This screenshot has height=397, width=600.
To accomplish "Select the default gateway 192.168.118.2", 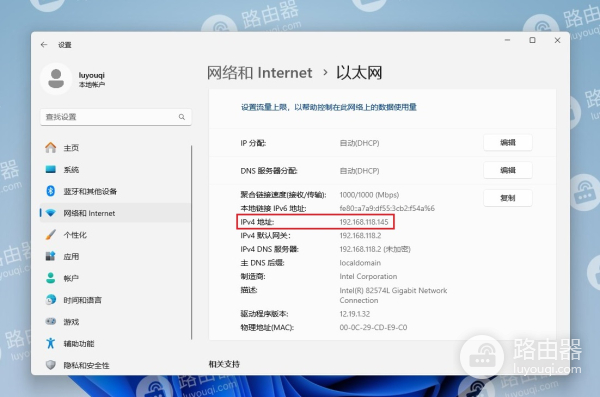I will [360, 235].
